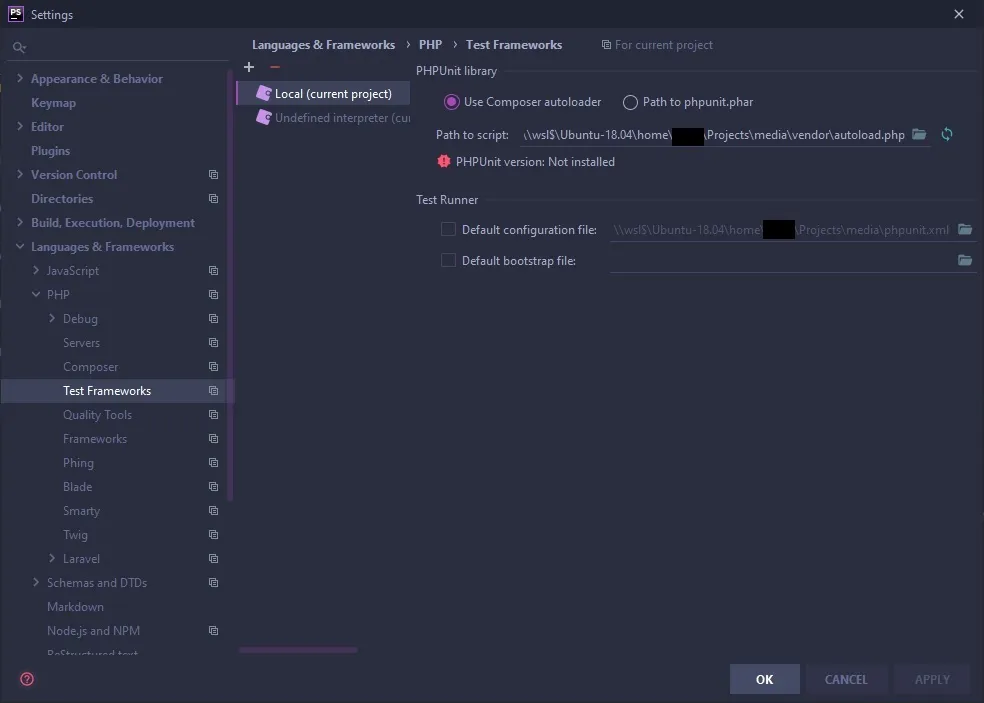Click the Path to script input field
This screenshot has height=703, width=984.
[714, 135]
